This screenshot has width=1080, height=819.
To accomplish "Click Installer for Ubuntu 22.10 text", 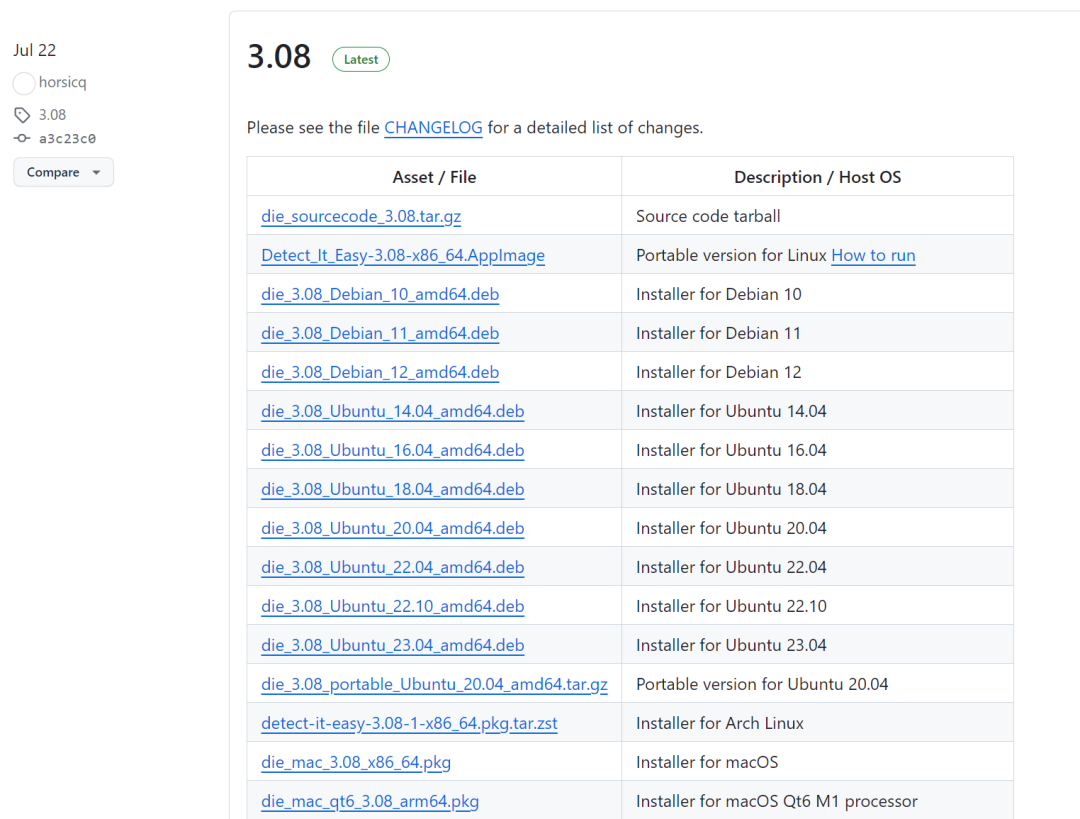I will tap(731, 606).
